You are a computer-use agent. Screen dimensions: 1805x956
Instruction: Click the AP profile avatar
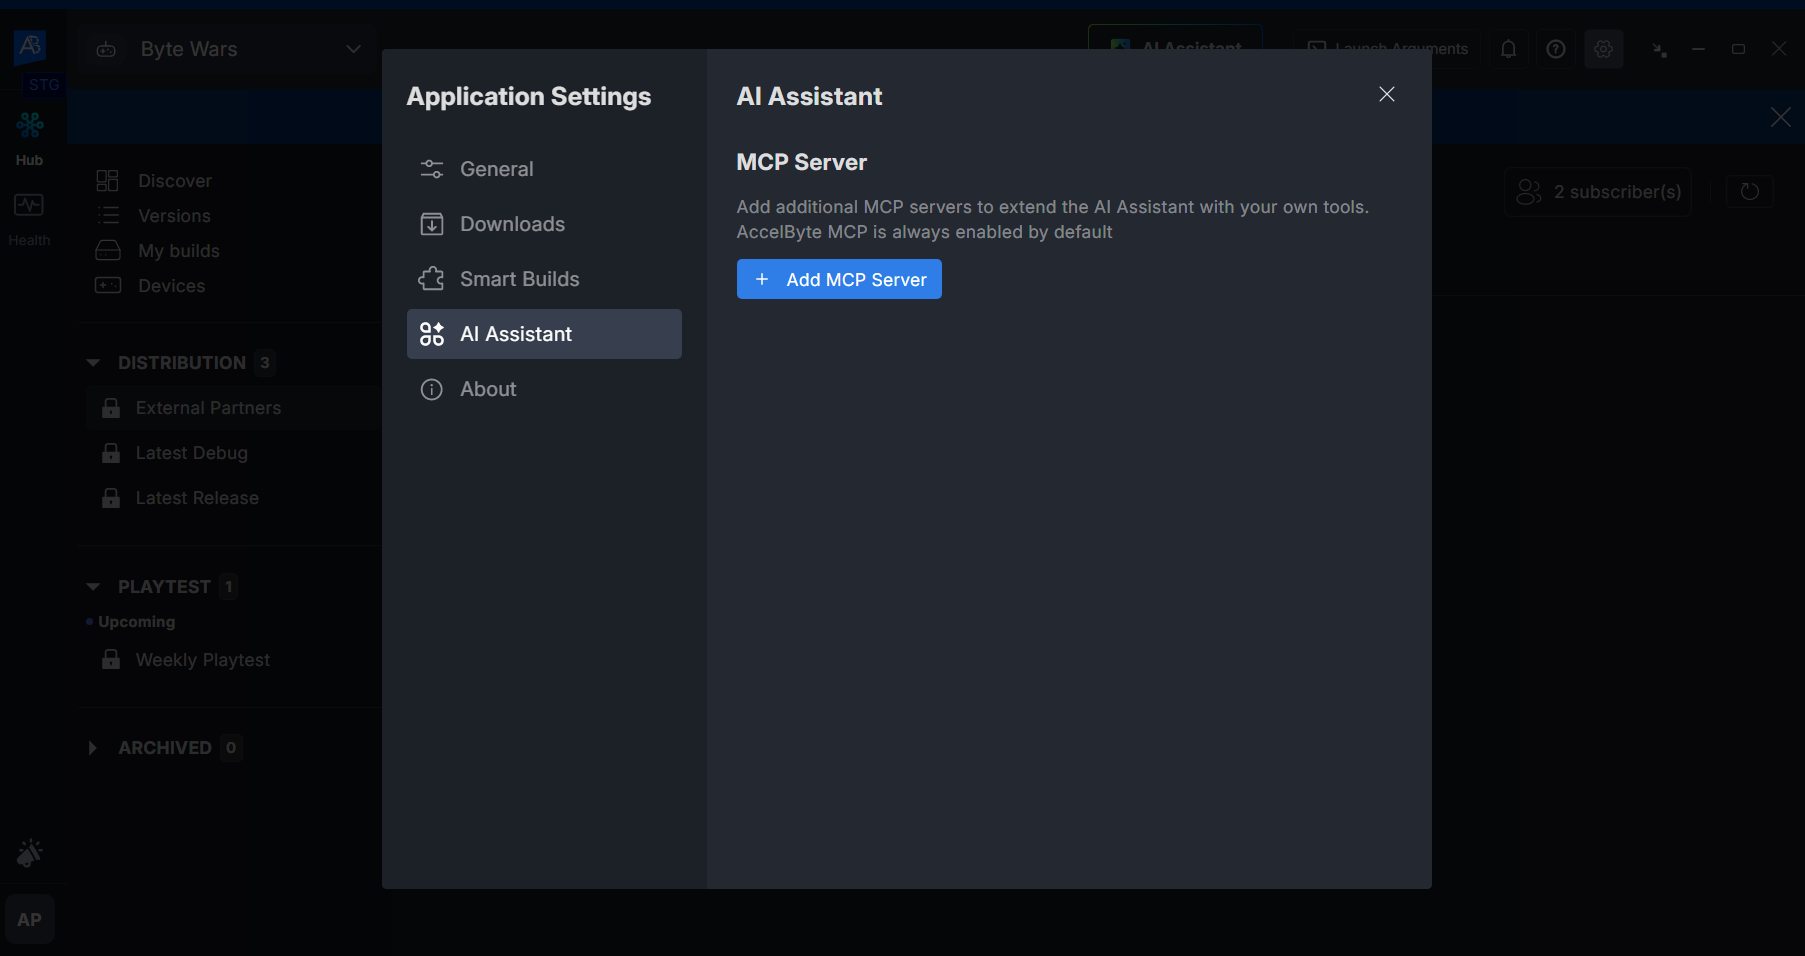click(x=29, y=918)
